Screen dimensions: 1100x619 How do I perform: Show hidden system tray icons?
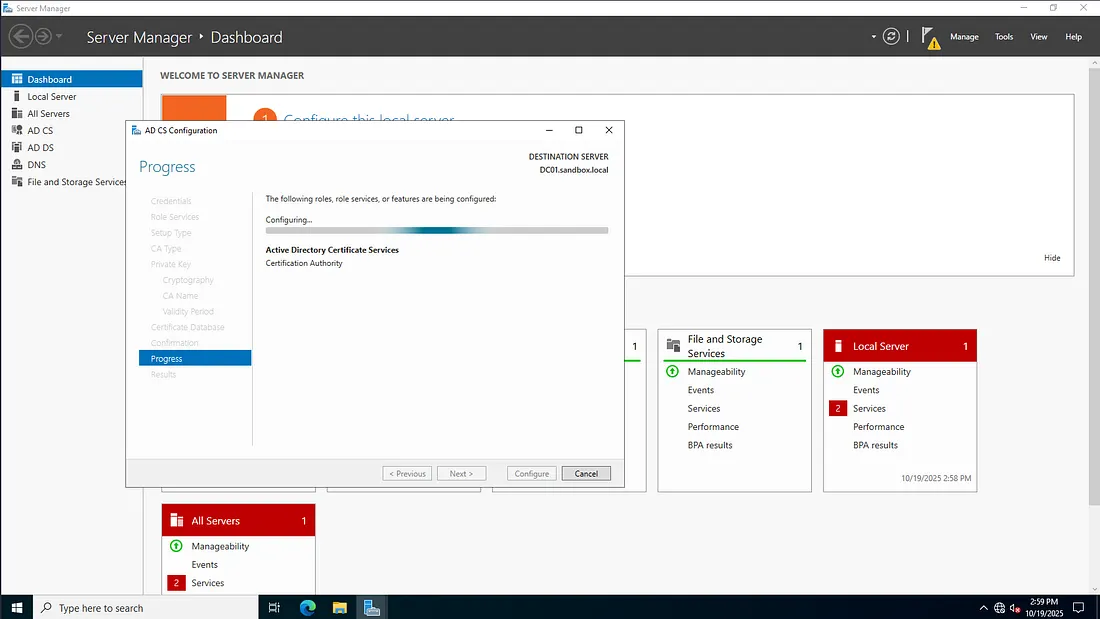tap(982, 607)
